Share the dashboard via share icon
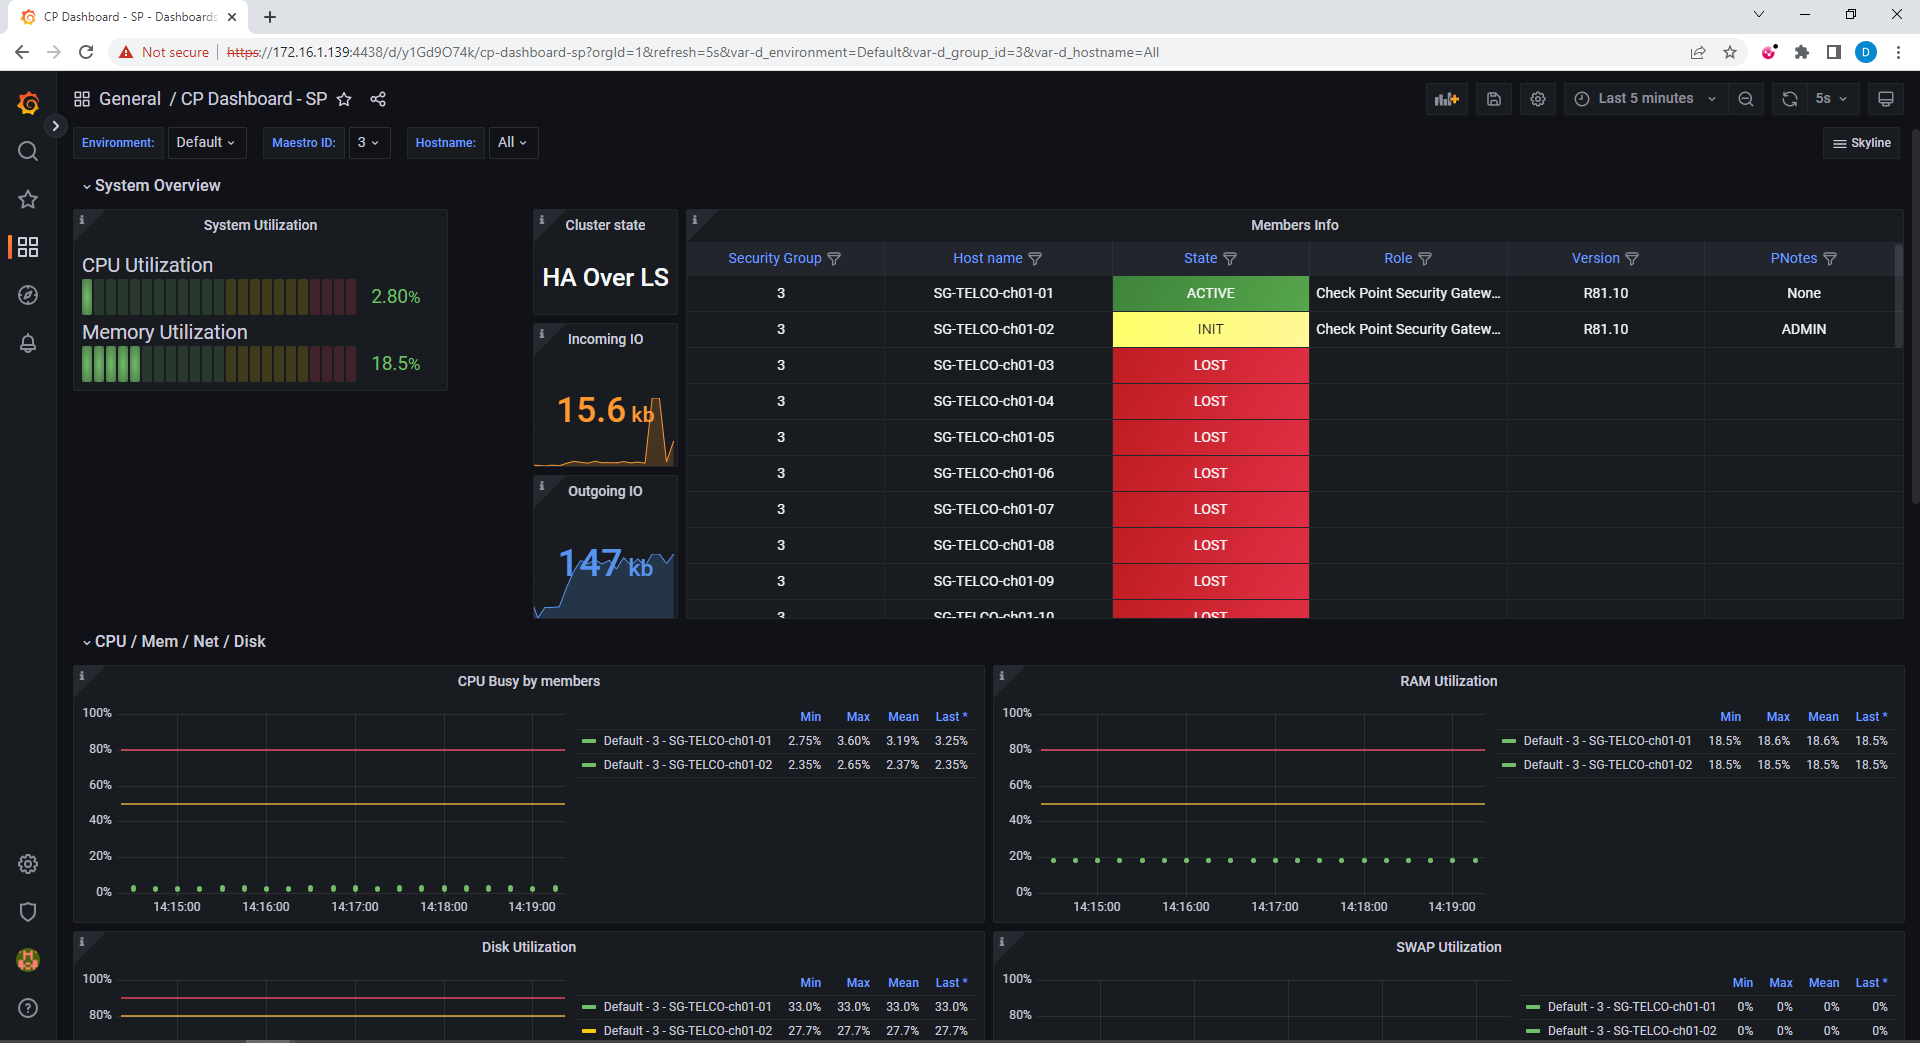This screenshot has width=1920, height=1043. (x=378, y=99)
